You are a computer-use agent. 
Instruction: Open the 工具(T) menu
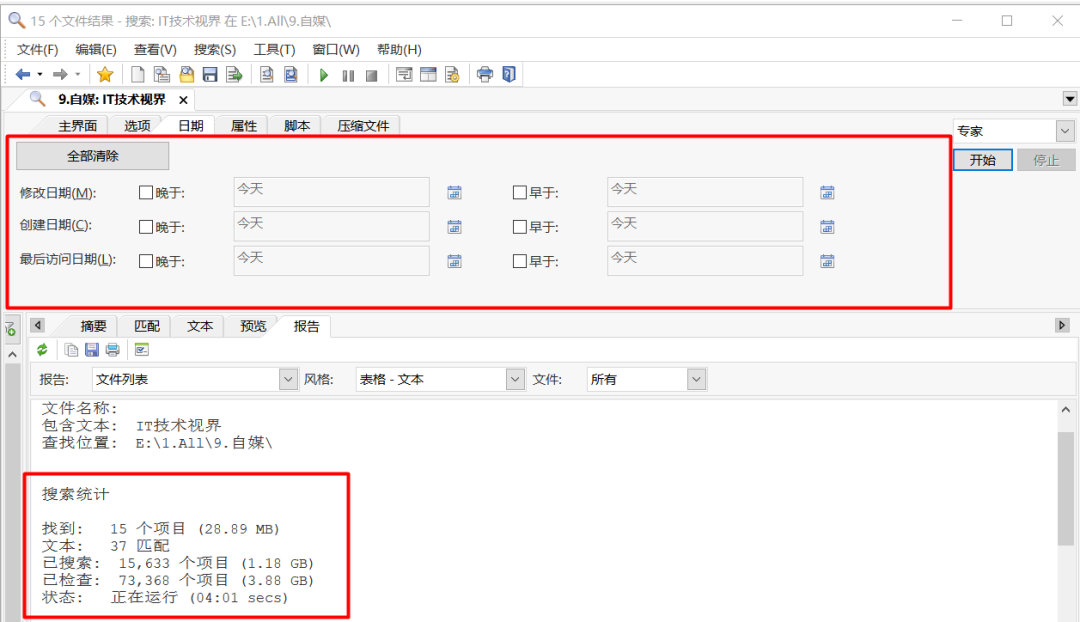pos(274,50)
